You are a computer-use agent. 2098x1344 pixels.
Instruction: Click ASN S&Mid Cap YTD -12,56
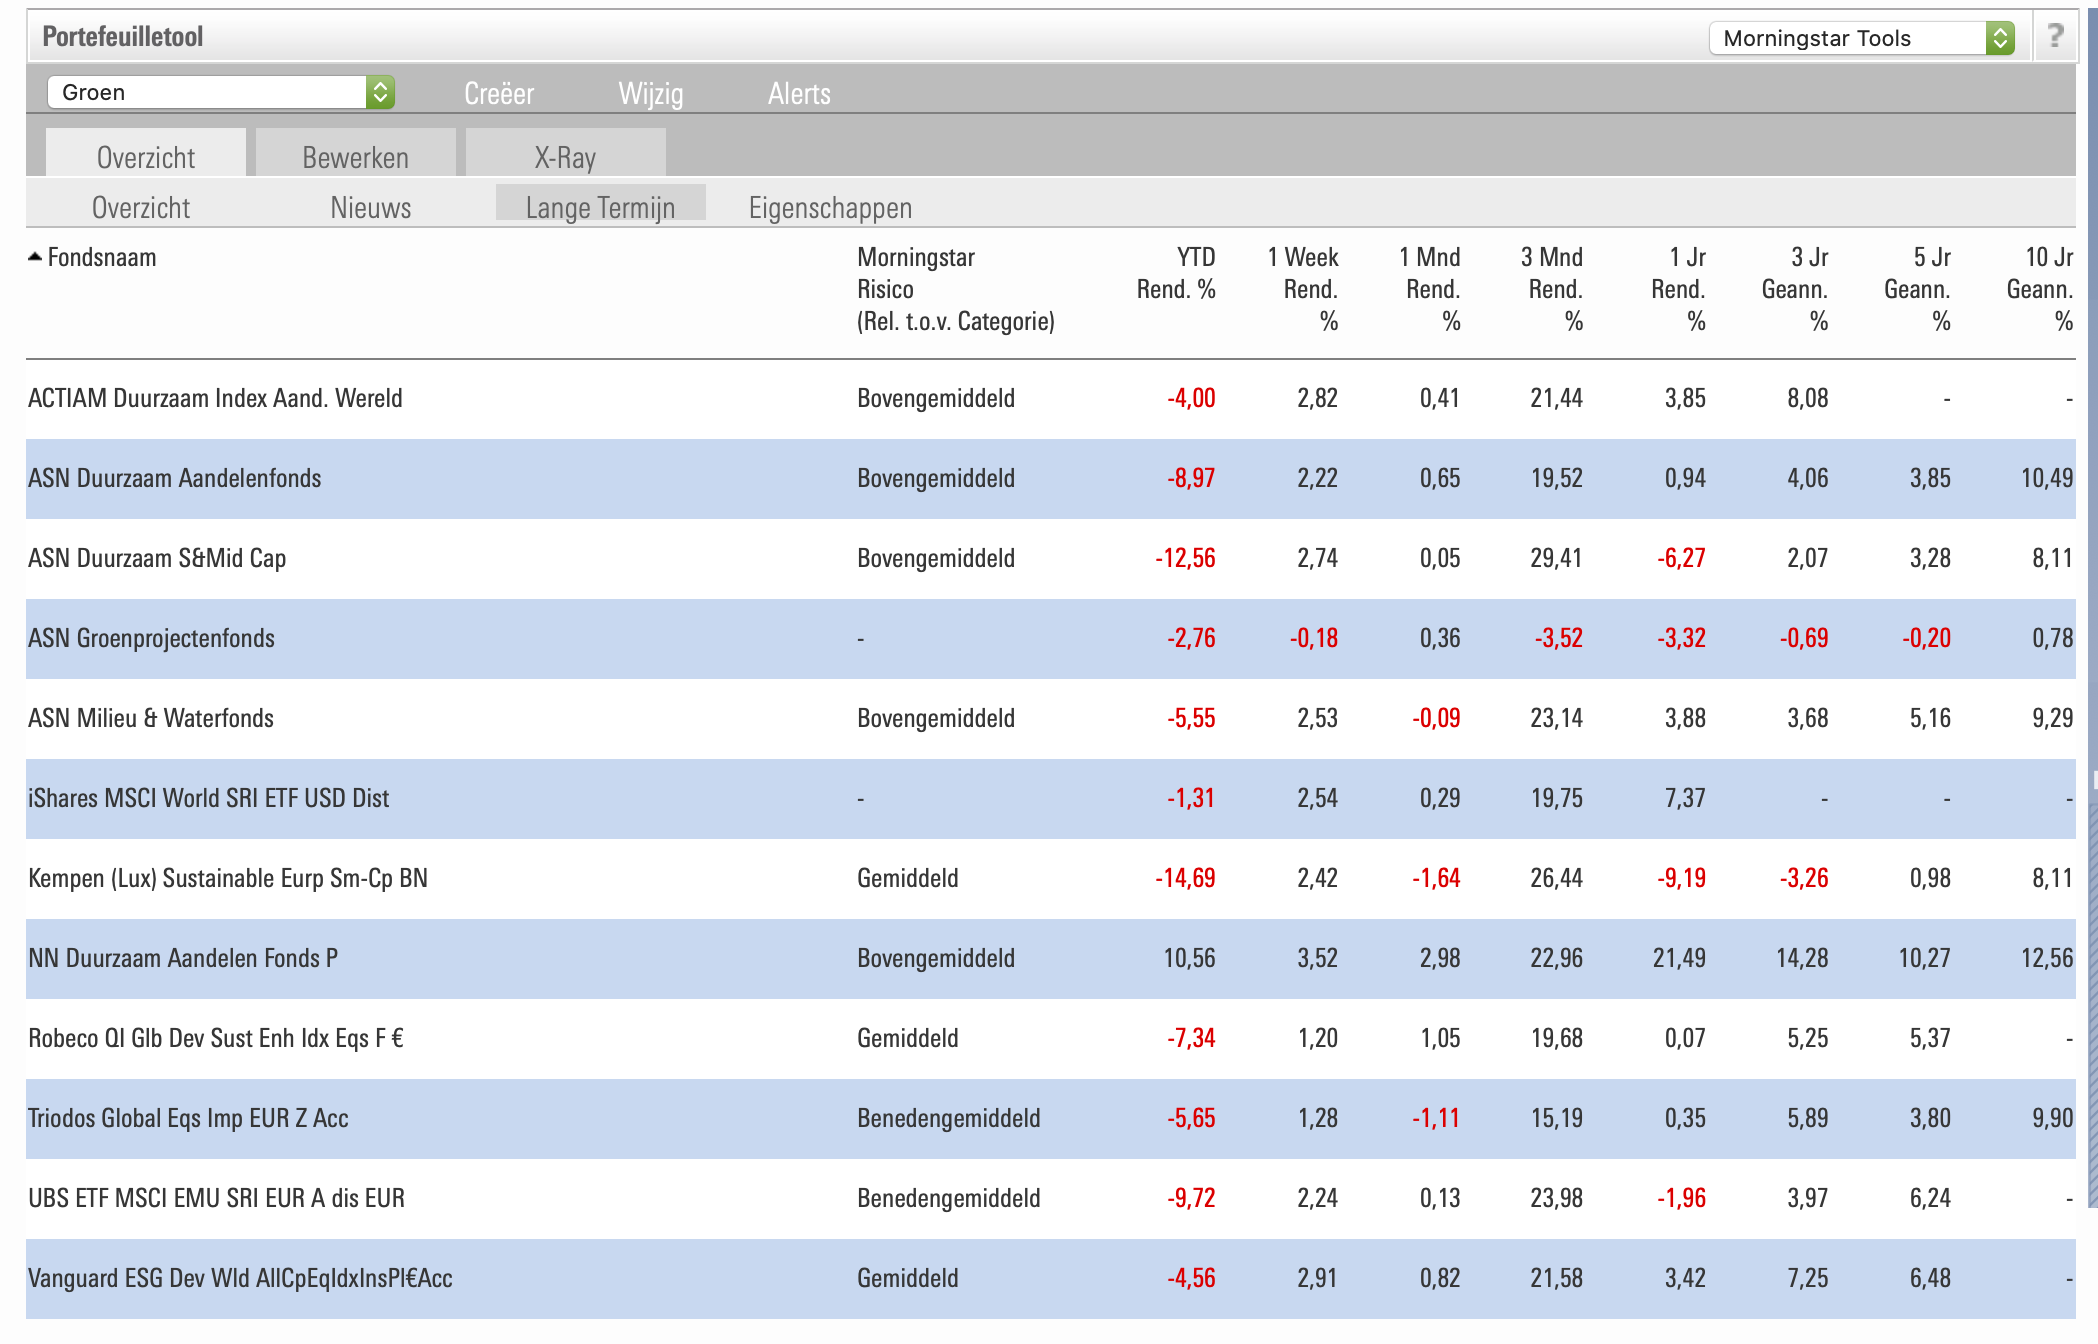coord(1185,558)
